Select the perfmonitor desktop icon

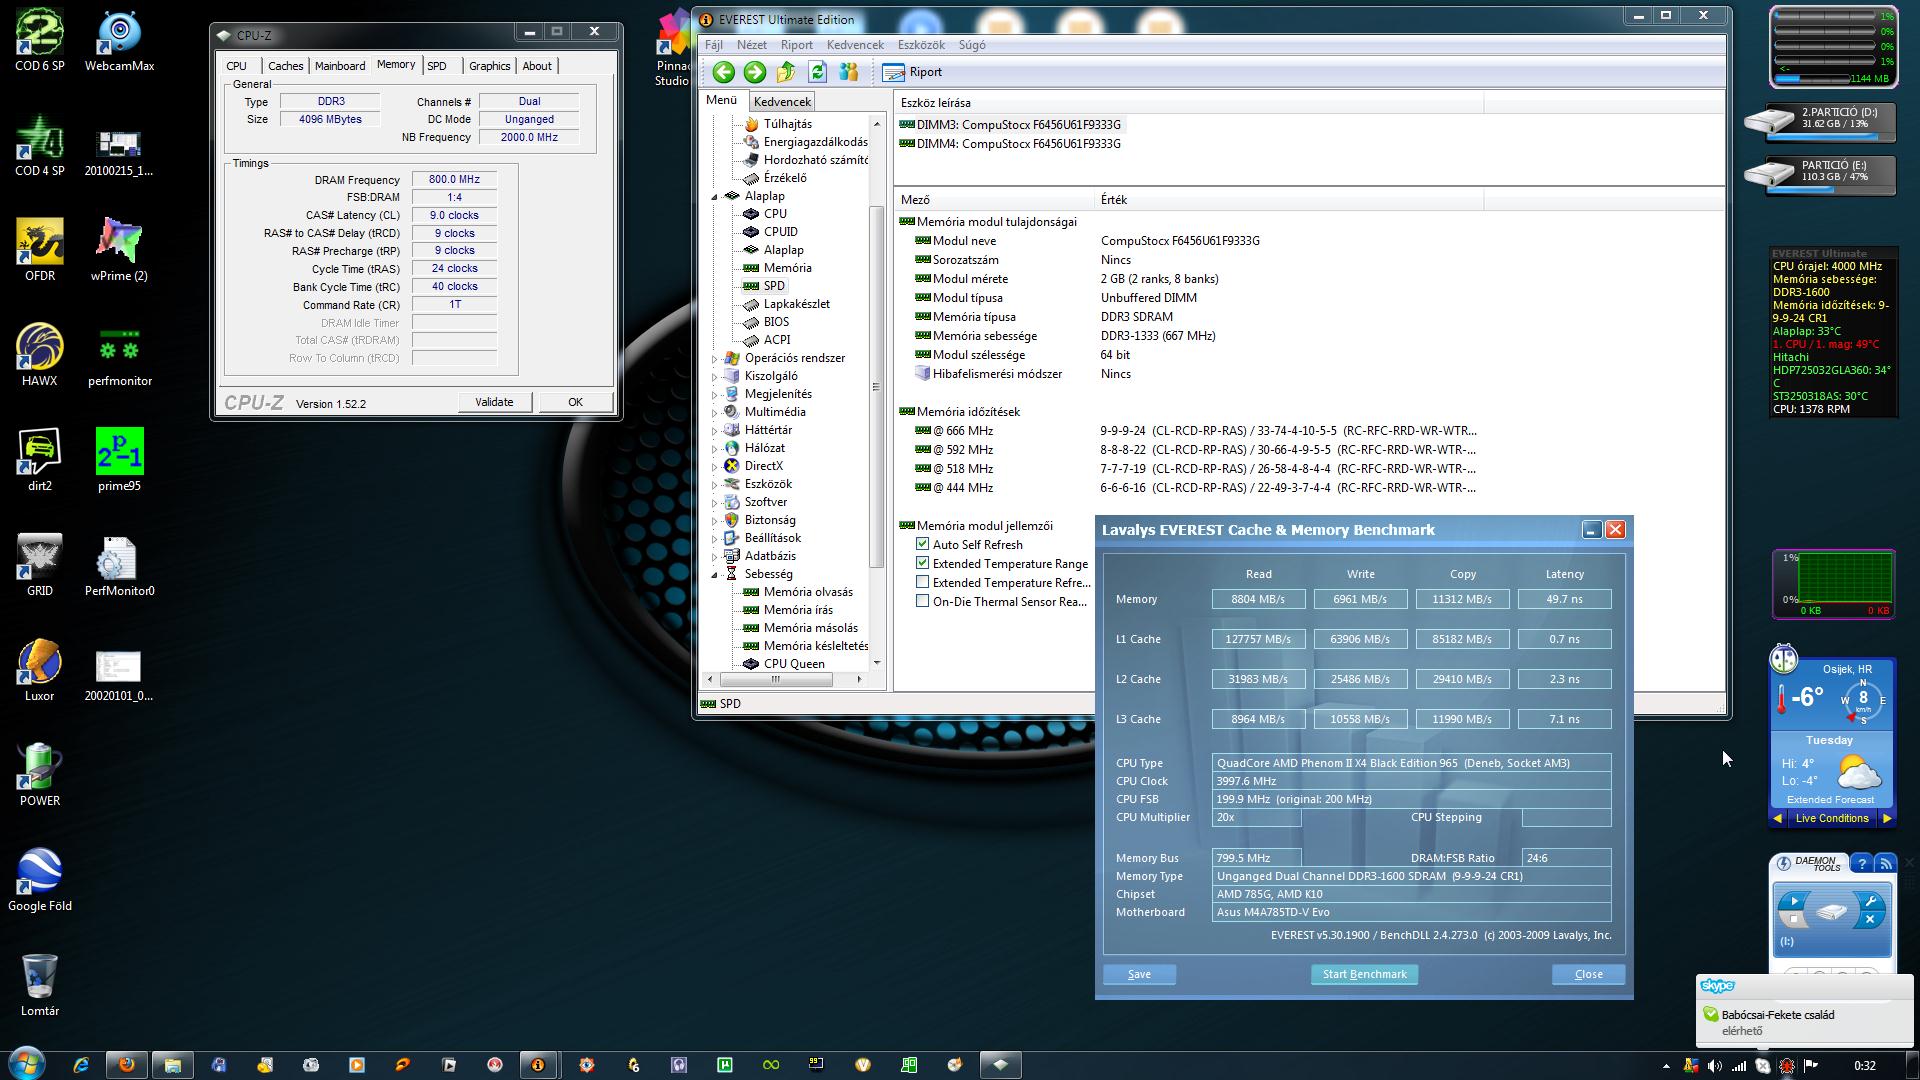click(x=119, y=355)
